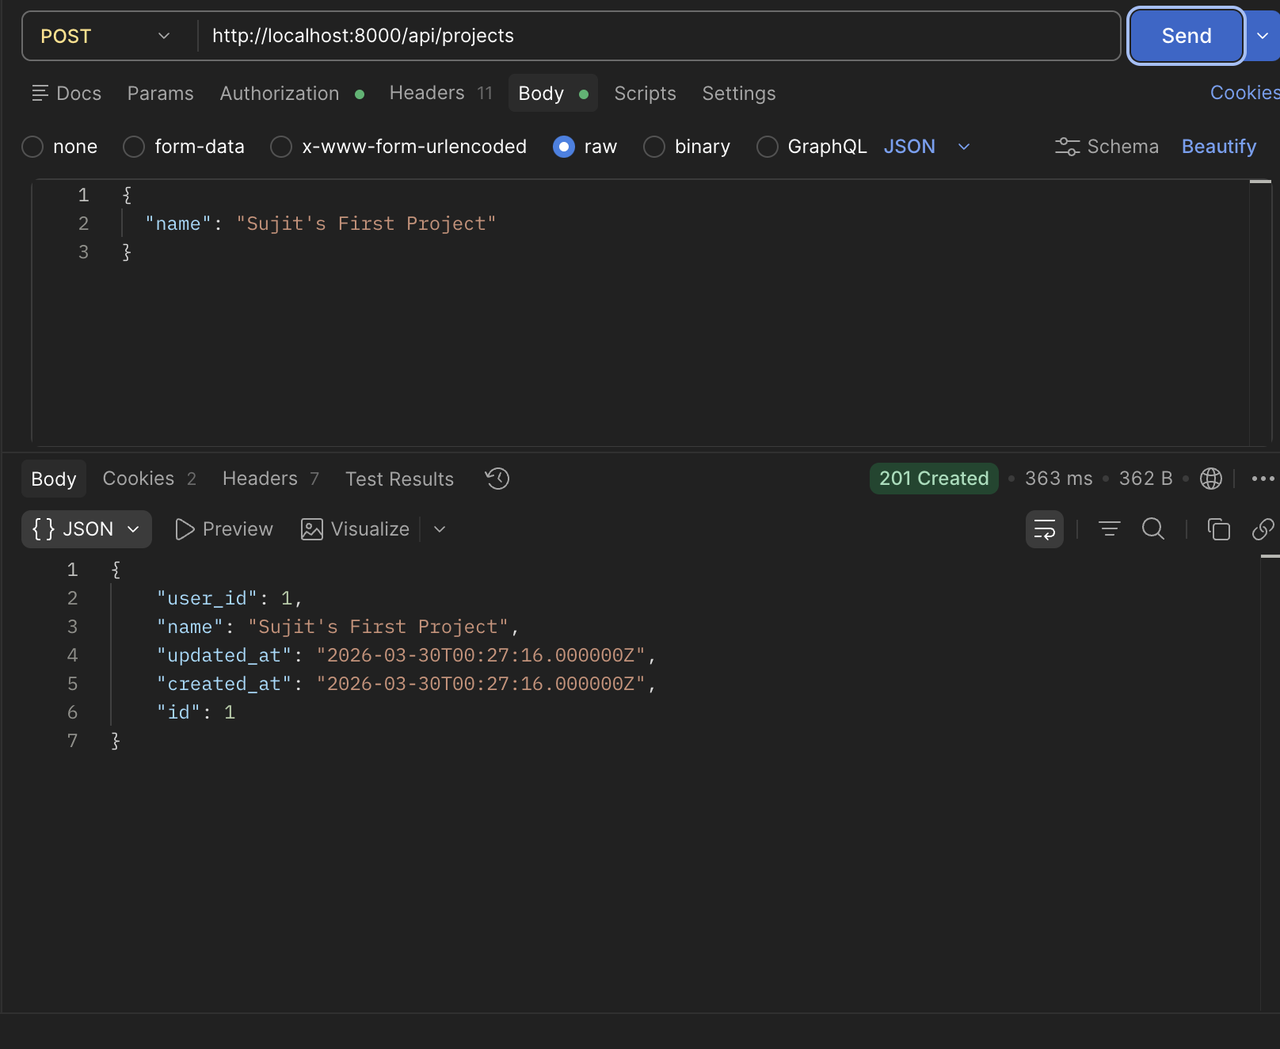
Task: Click the Send button
Action: 1187,36
